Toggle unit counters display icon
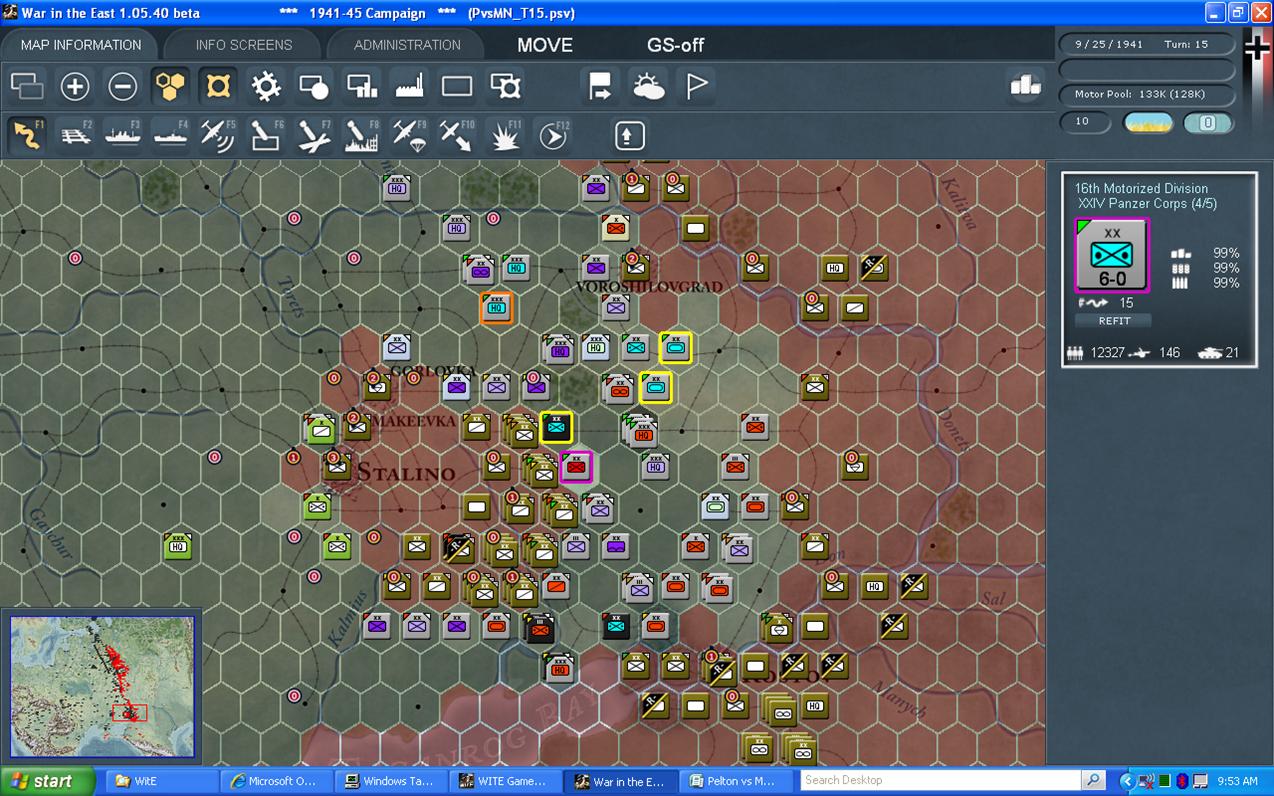Image resolution: width=1274 pixels, height=796 pixels. [27, 86]
